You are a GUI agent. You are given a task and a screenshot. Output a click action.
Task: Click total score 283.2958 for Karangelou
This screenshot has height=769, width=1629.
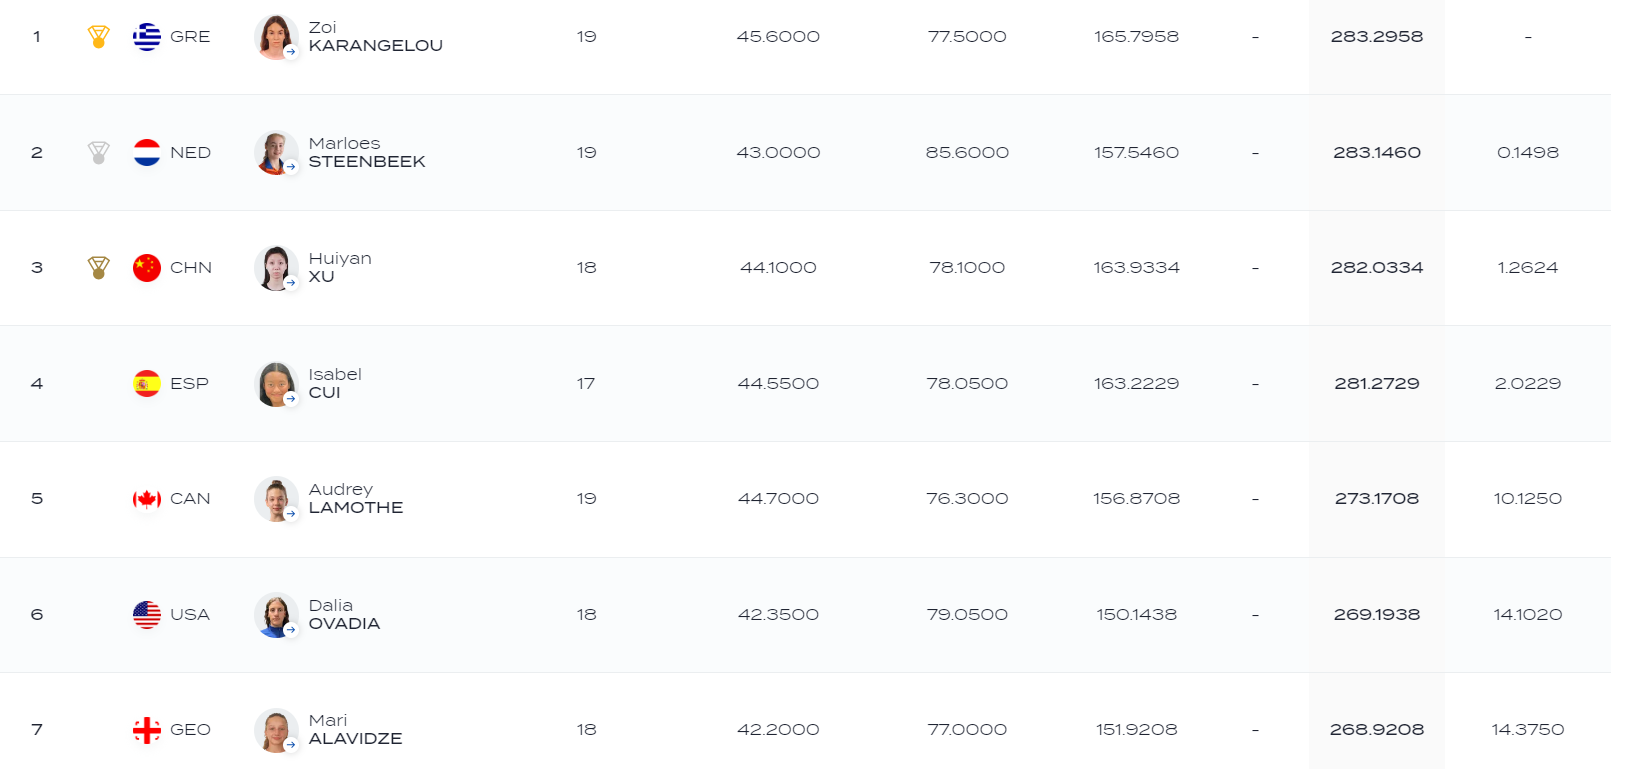(1377, 37)
